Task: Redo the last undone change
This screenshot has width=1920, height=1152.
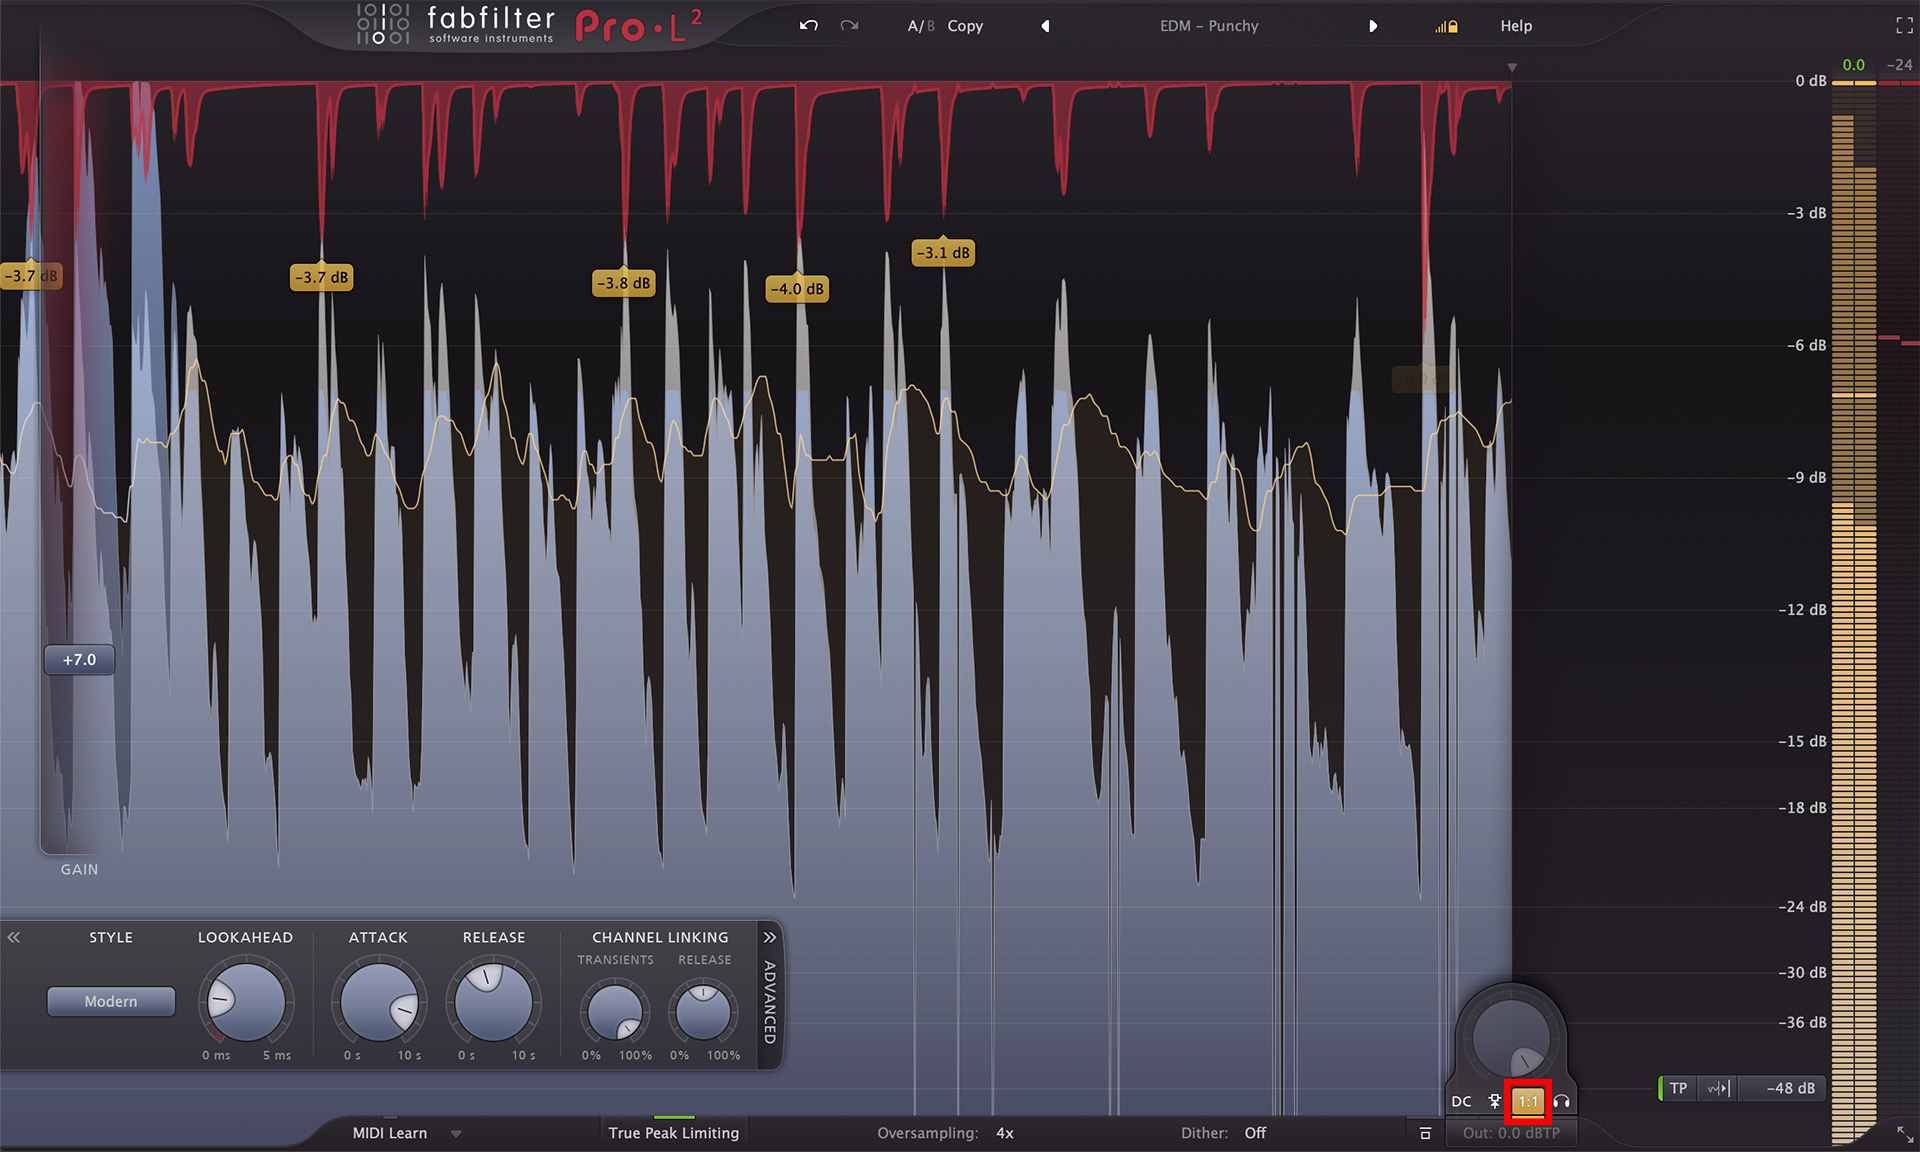Action: point(849,26)
